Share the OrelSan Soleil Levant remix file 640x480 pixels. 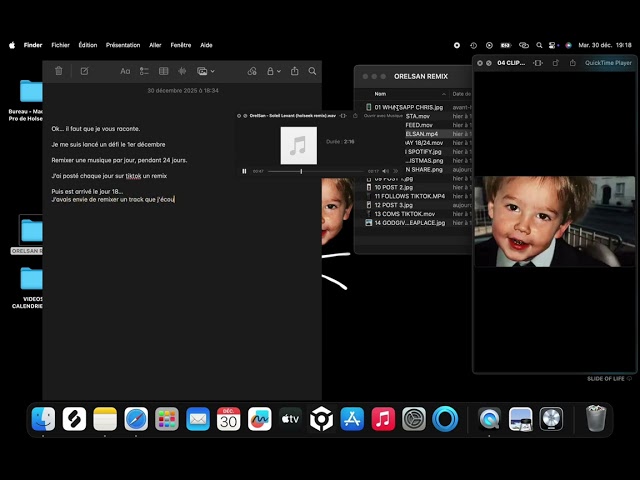pos(355,116)
